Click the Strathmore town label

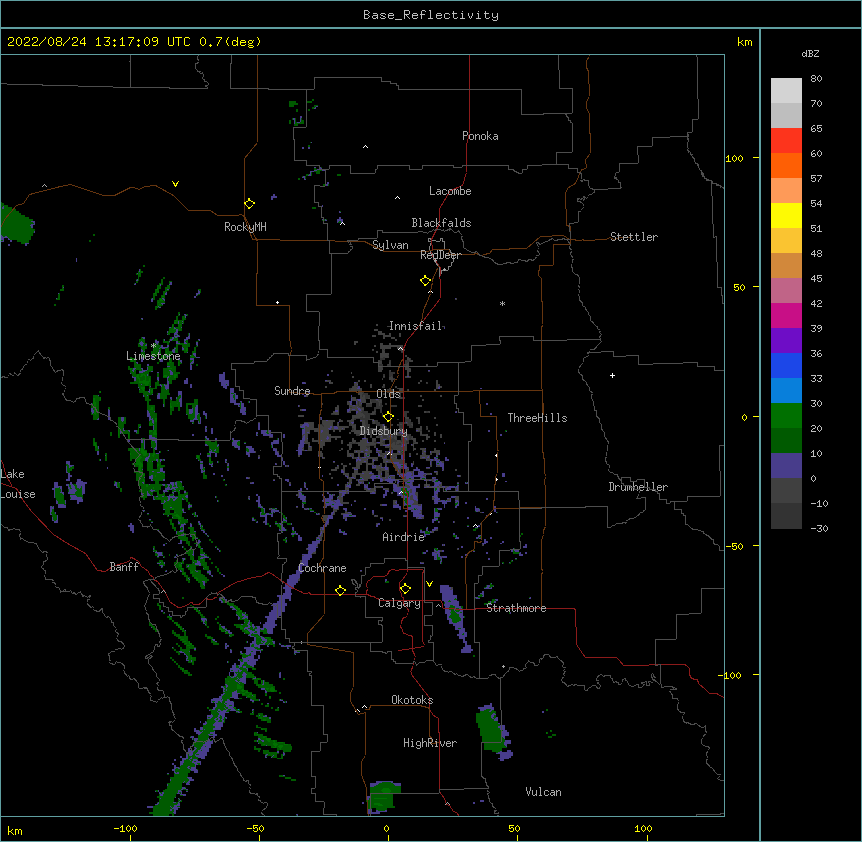516,608
